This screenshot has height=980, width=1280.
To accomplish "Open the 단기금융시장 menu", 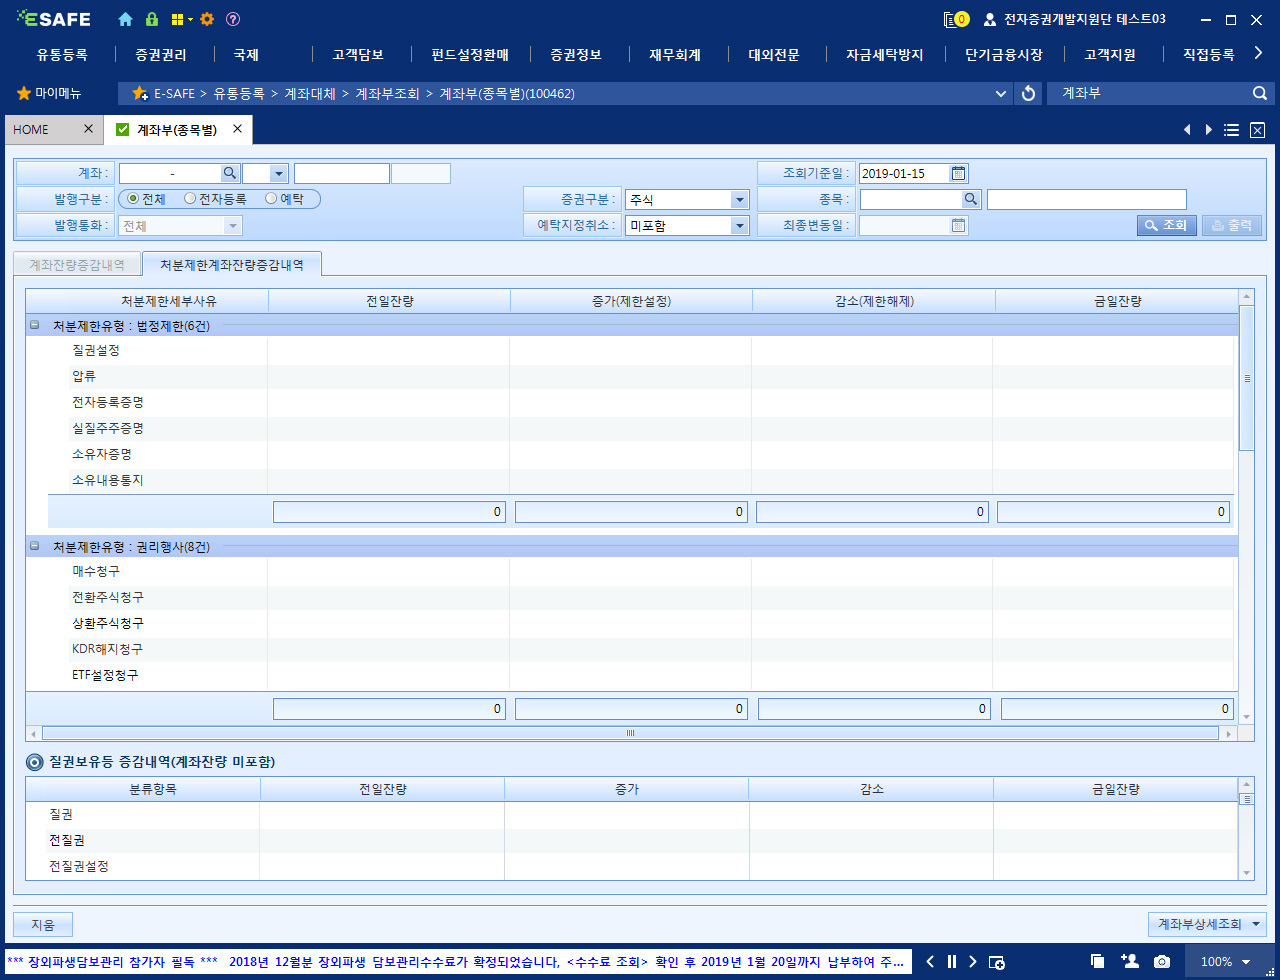I will click(1003, 55).
